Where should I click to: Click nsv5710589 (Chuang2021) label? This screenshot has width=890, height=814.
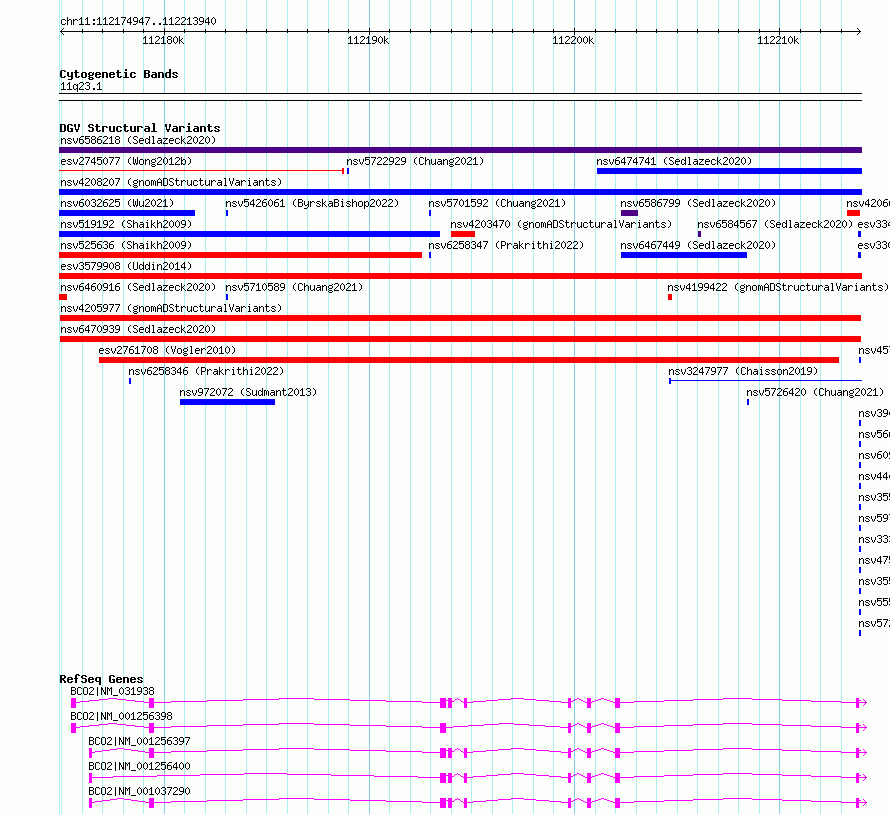pyautogui.click(x=294, y=287)
